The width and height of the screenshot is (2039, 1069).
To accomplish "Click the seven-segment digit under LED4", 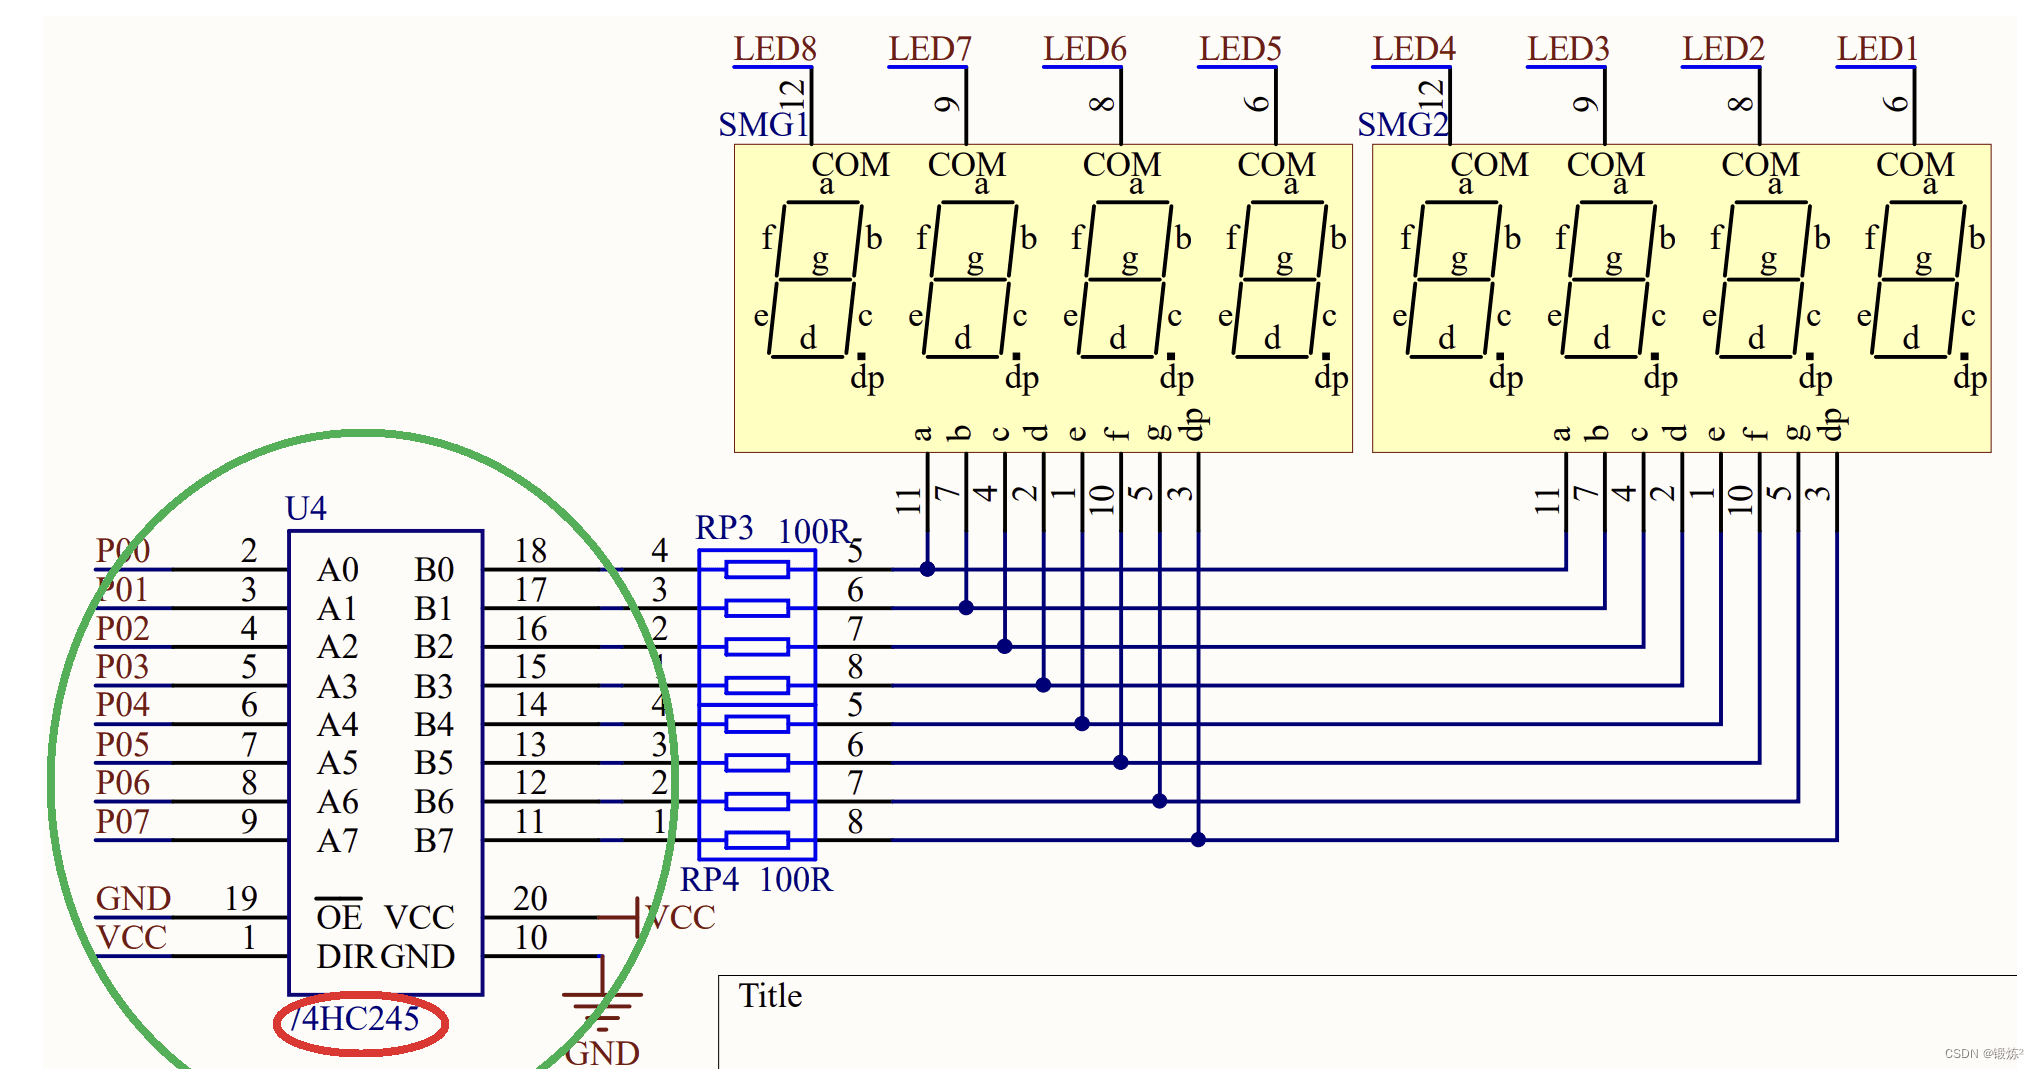I will pyautogui.click(x=1454, y=280).
